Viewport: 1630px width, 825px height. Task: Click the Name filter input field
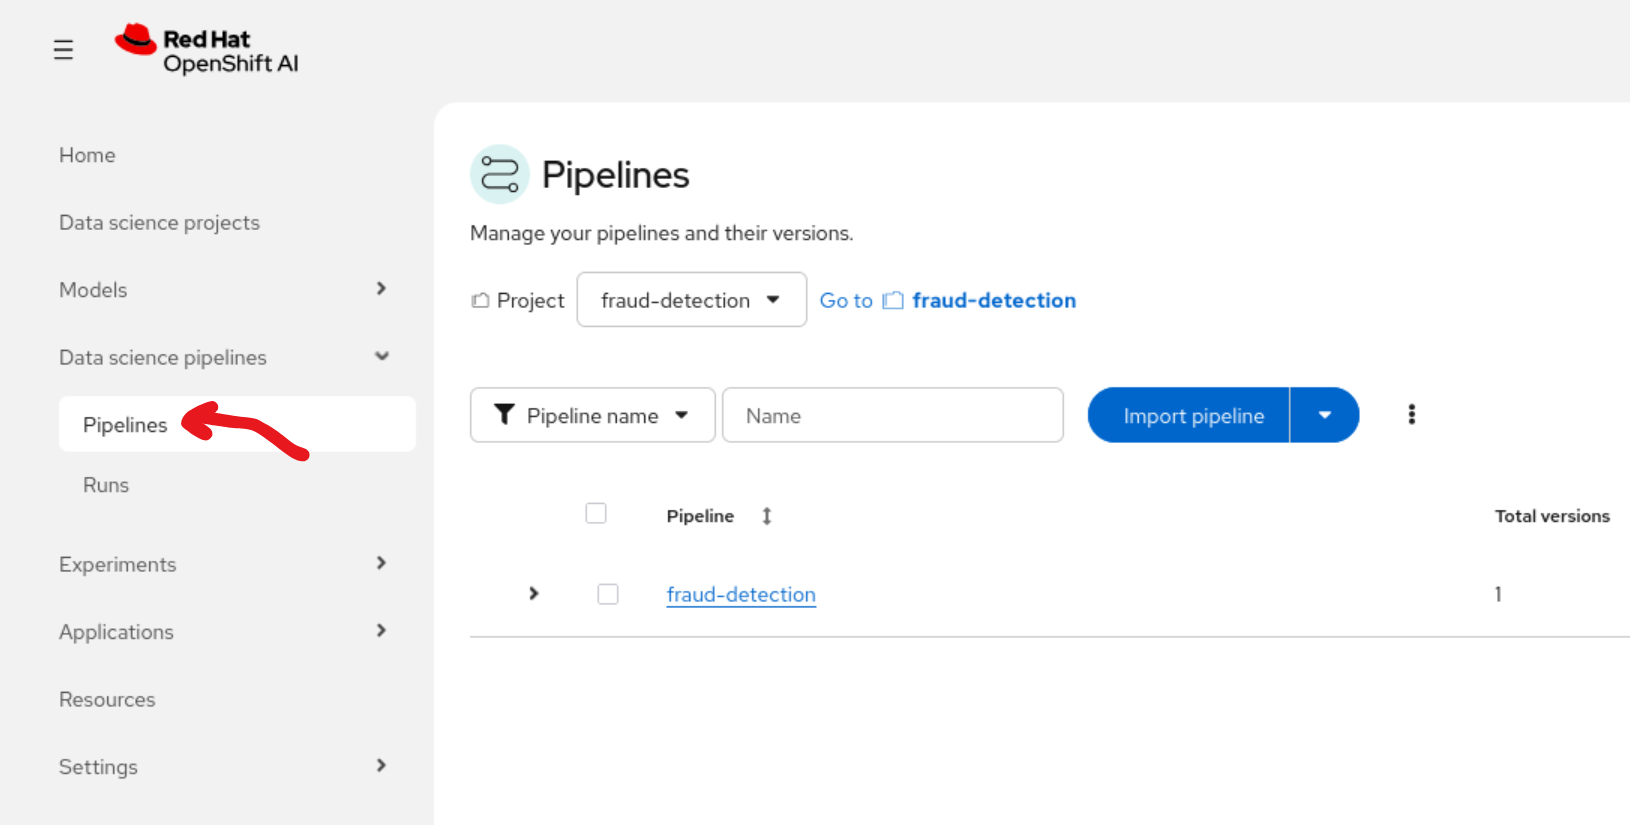point(893,415)
